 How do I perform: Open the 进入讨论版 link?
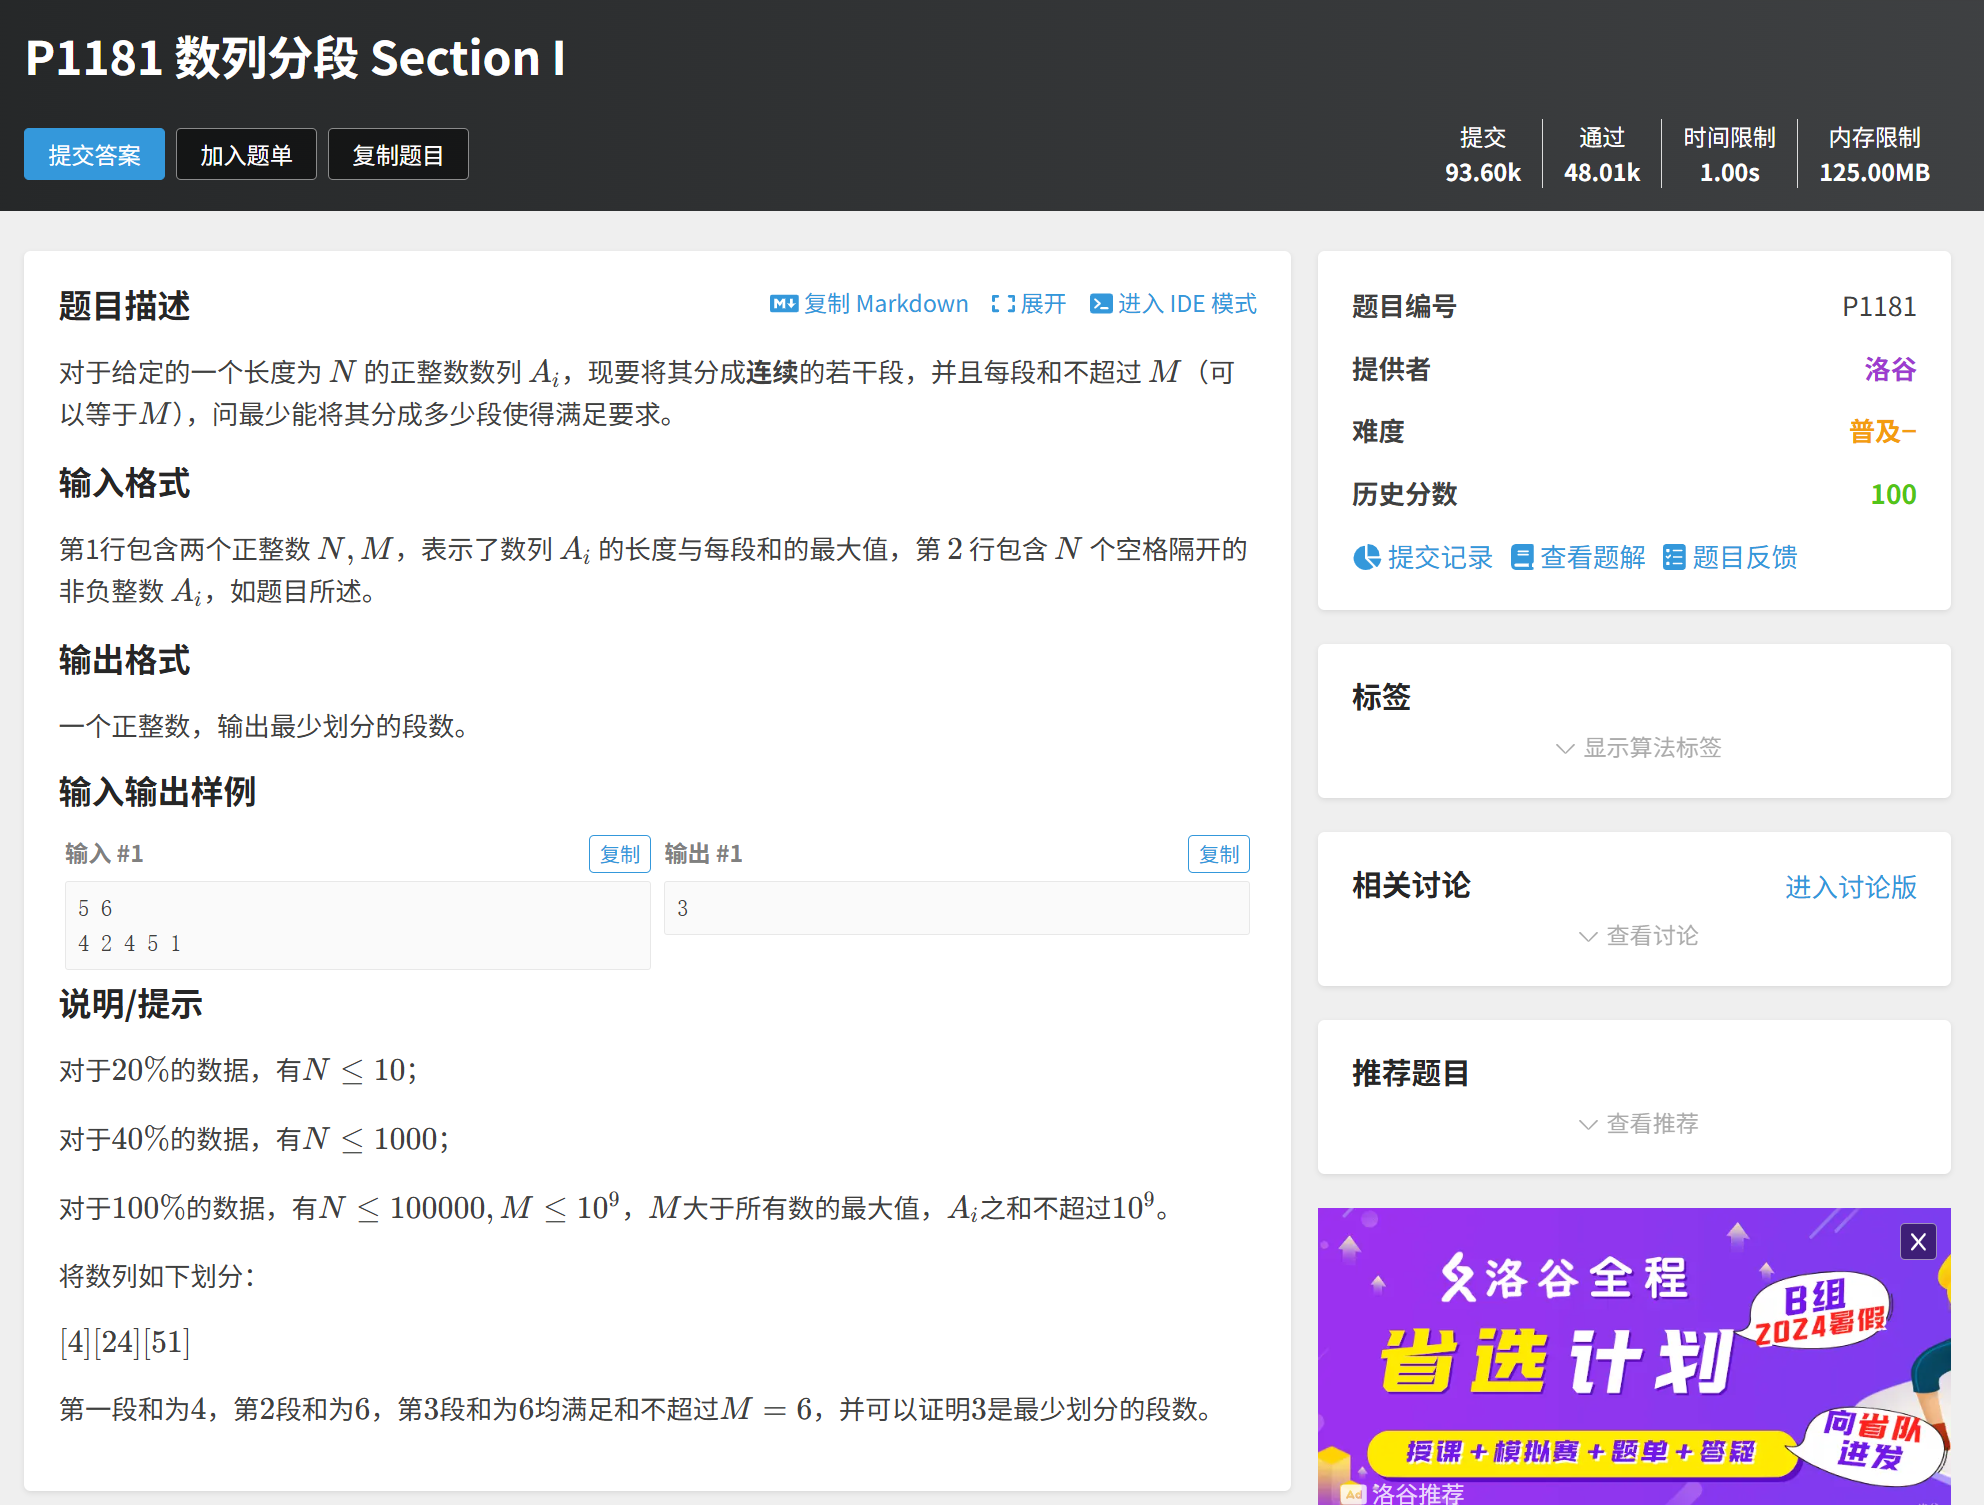coord(1850,887)
